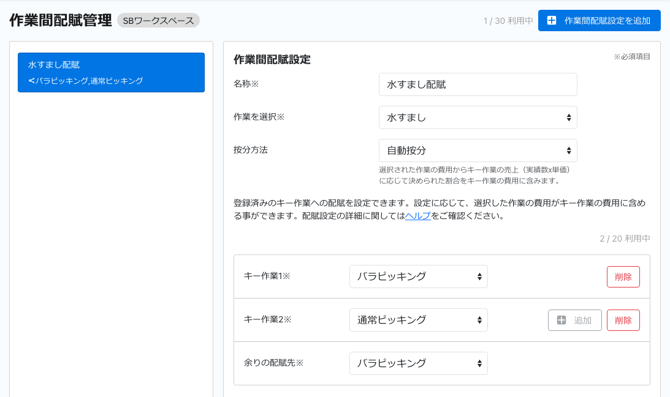Click the 1 / 30 利用中 counter text
The image size is (670, 397).
click(x=508, y=21)
